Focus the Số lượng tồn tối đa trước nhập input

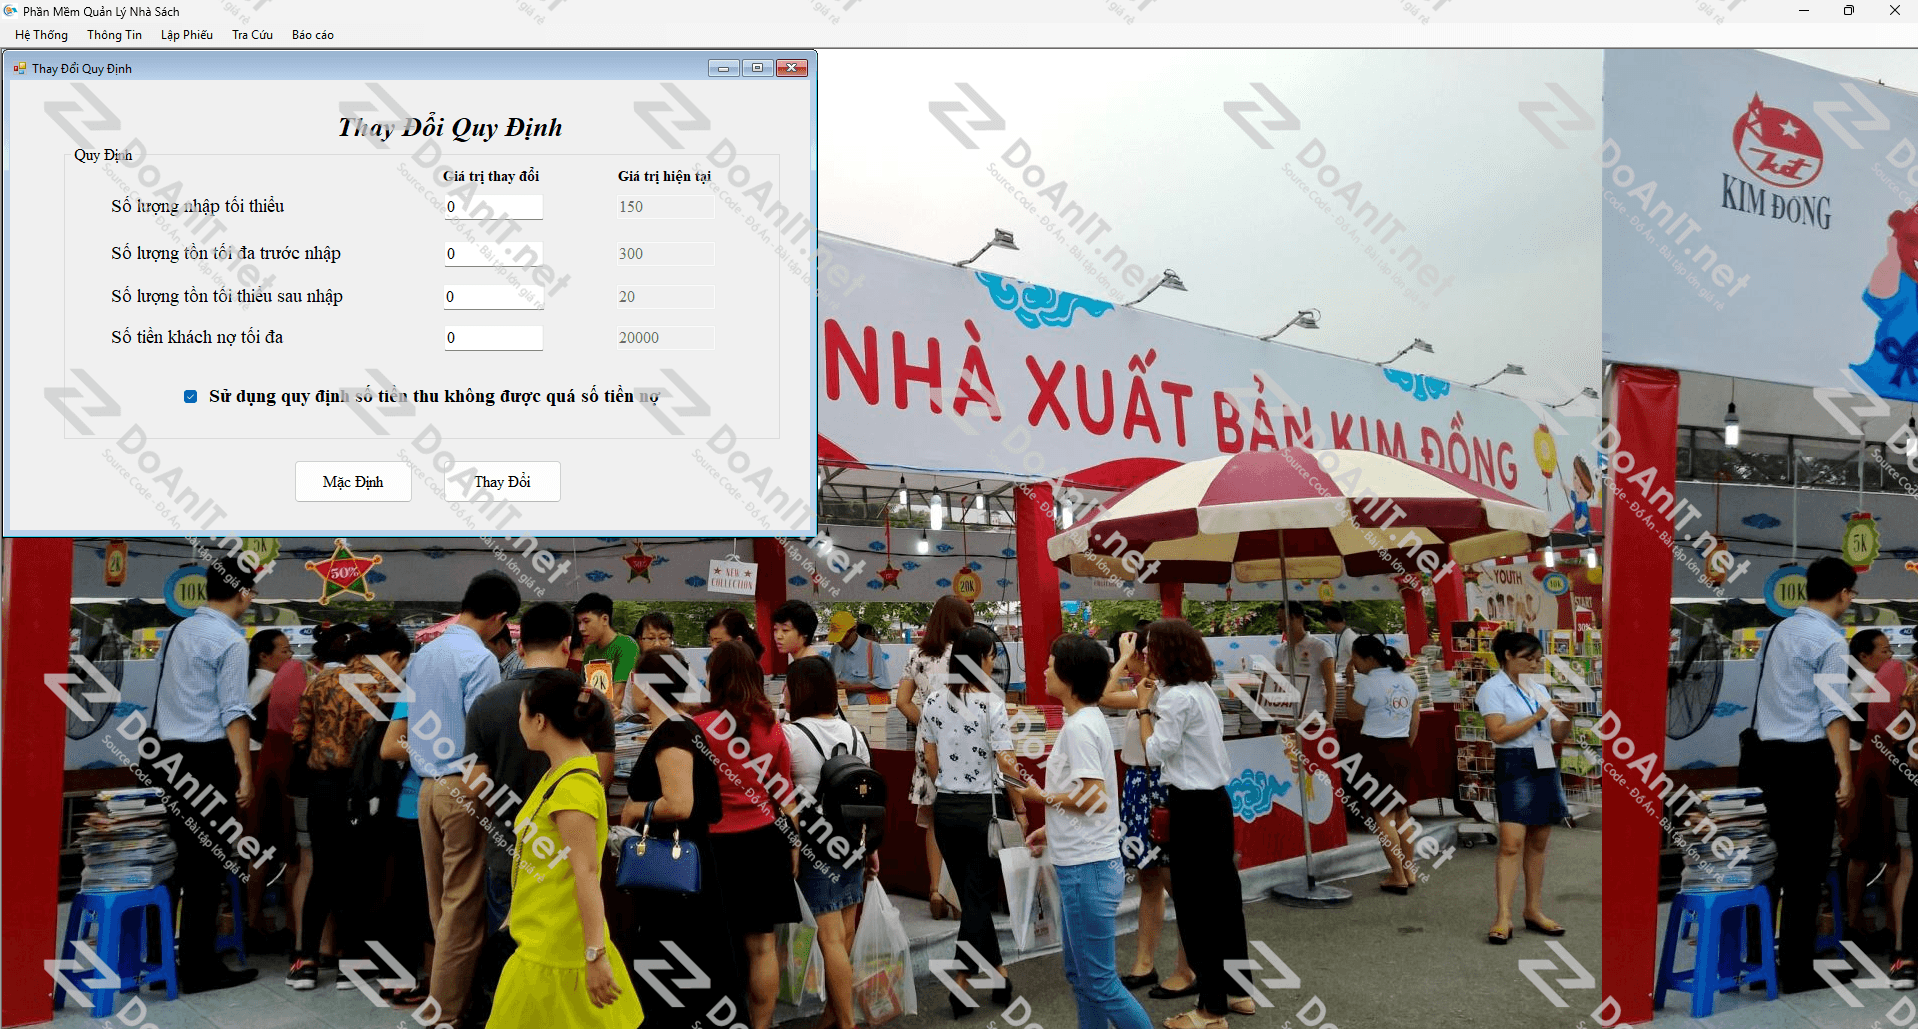point(494,254)
